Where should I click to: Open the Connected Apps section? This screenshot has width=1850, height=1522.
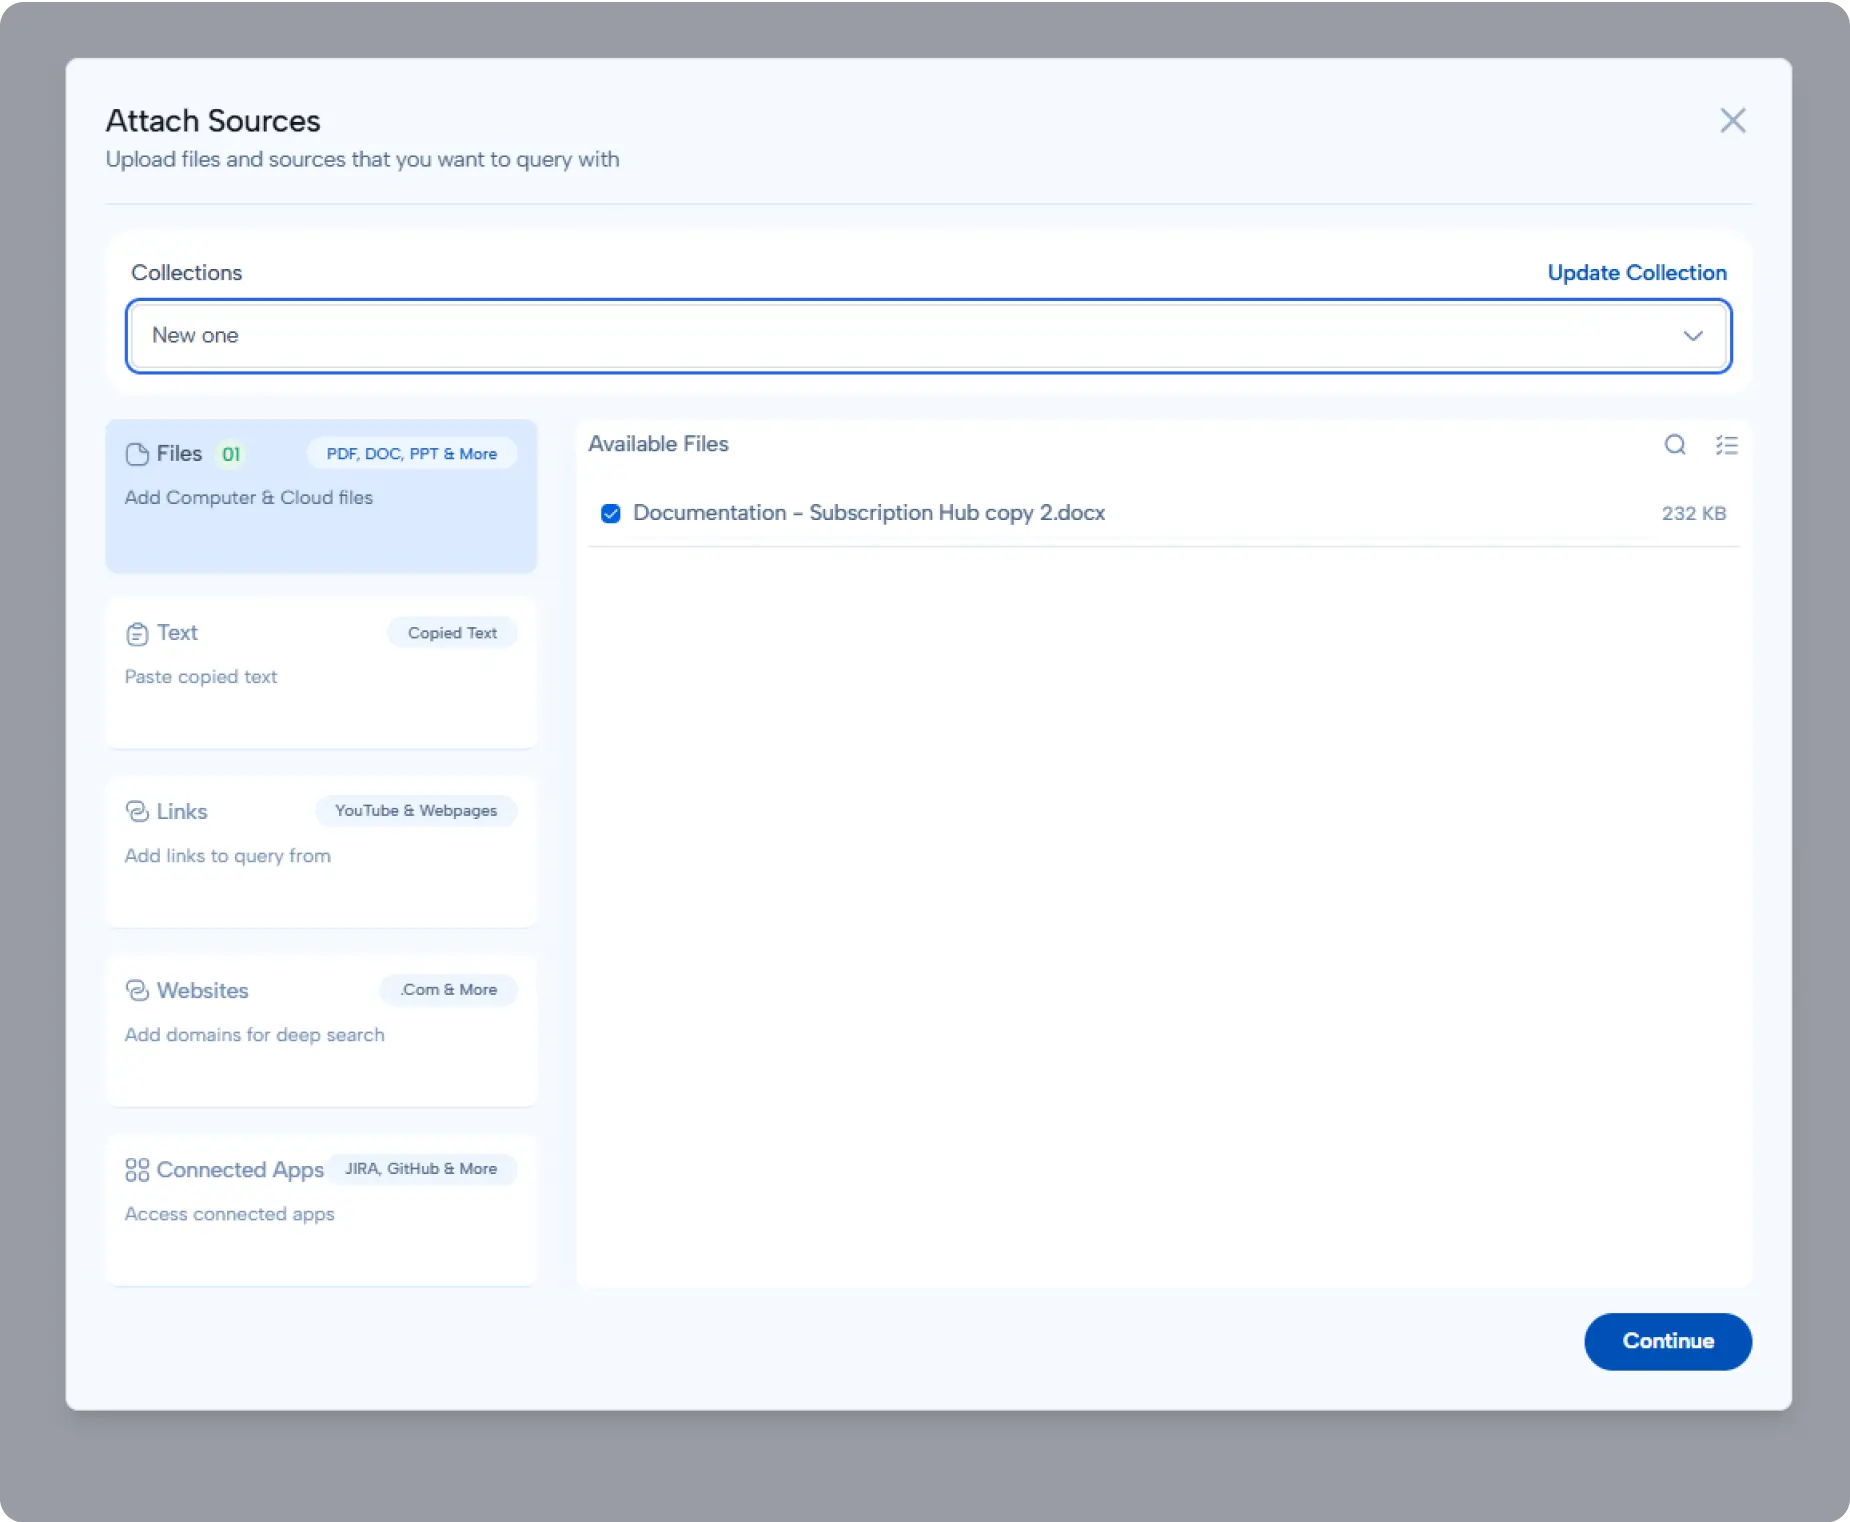pyautogui.click(x=321, y=1210)
